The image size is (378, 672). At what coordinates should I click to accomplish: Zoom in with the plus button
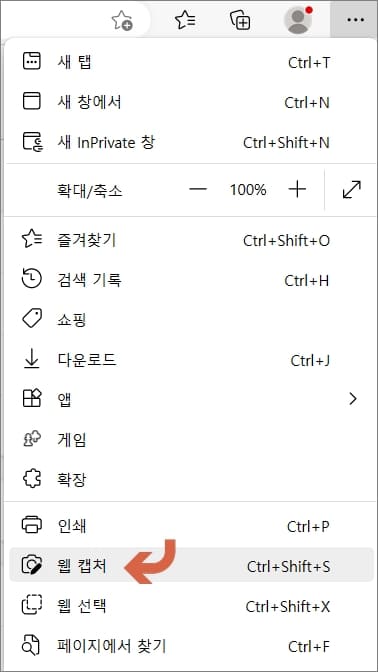[x=297, y=189]
